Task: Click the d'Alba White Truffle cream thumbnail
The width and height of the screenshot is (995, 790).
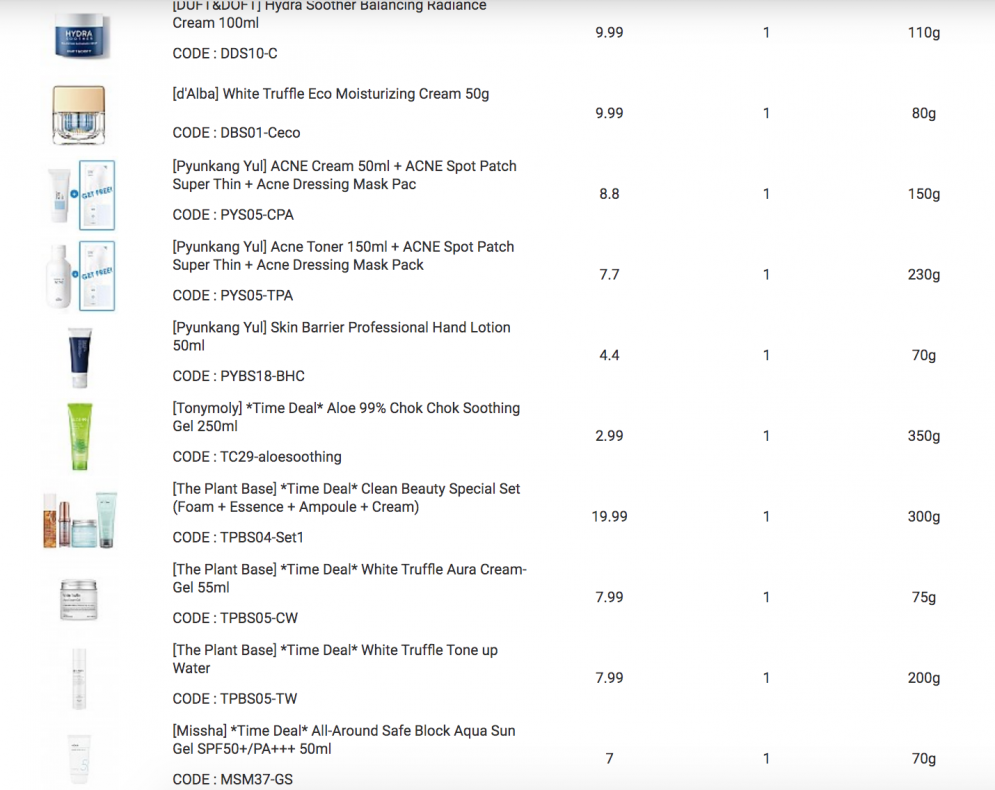Action: 79,115
